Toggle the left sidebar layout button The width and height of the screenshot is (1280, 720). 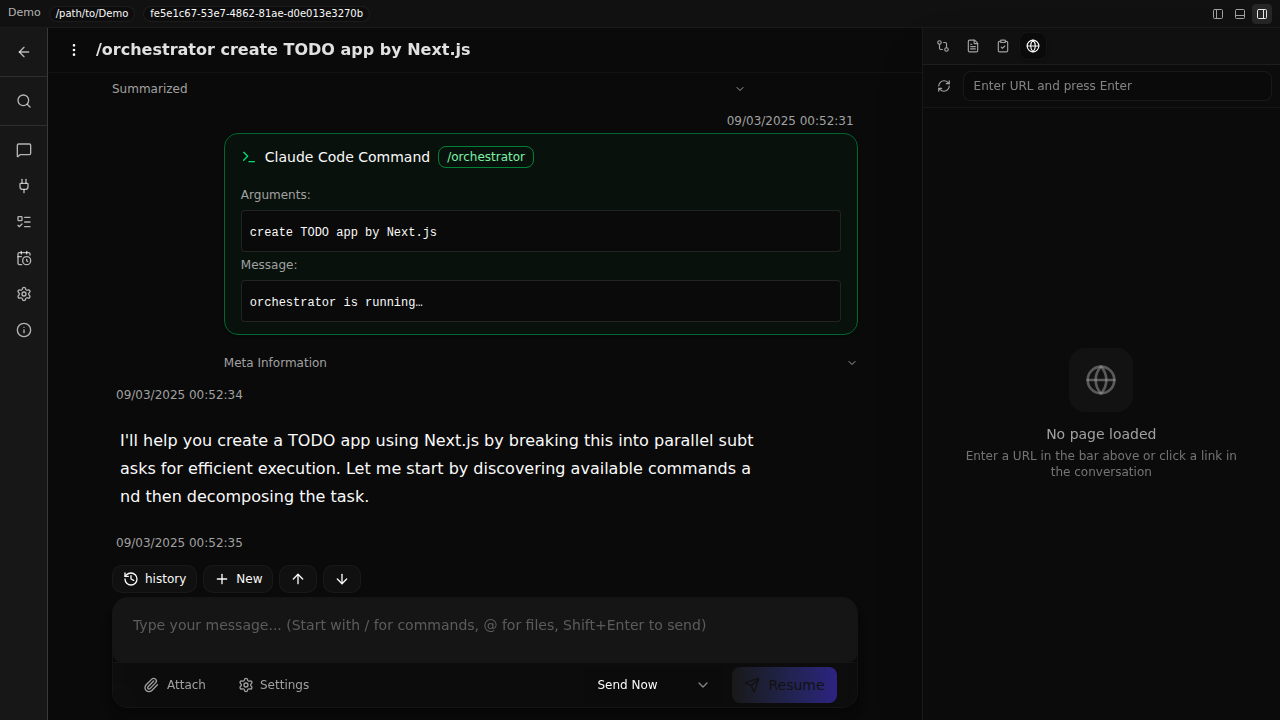1218,14
